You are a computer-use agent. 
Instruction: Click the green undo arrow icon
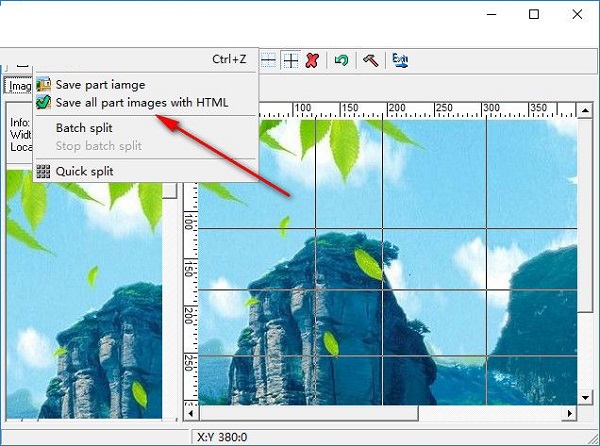pos(341,60)
